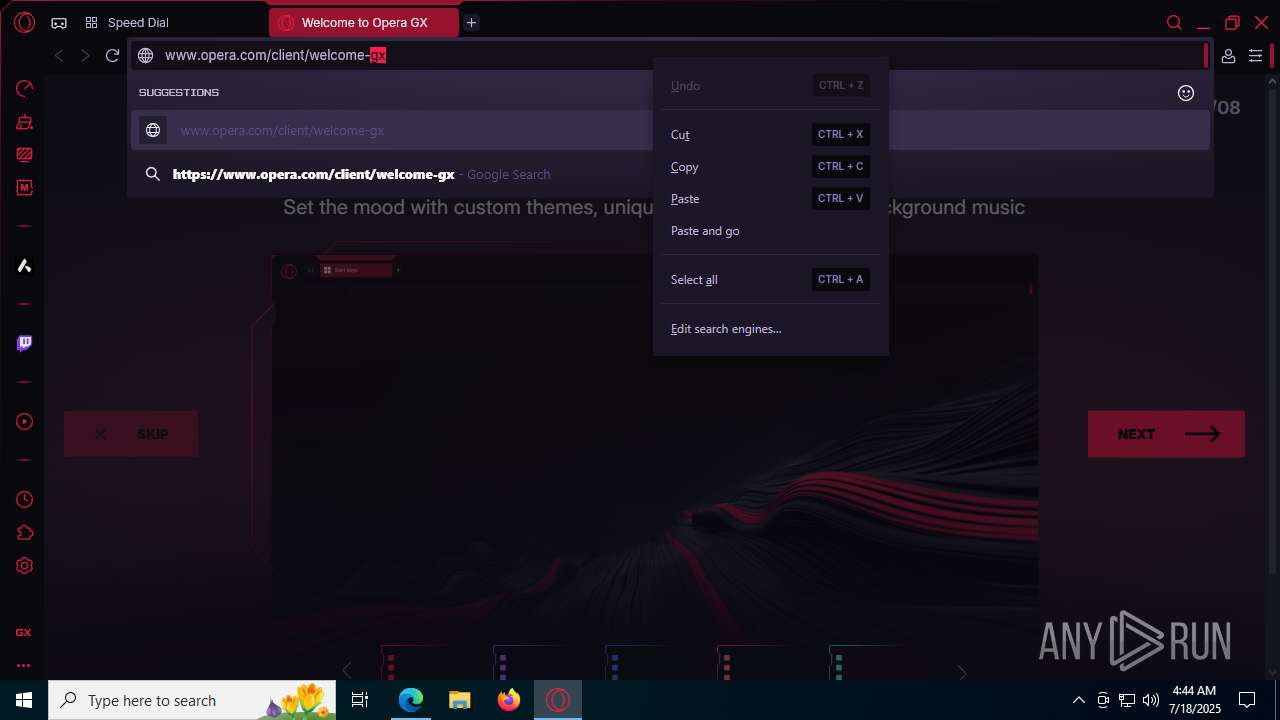Open Settings gear in the sidebar
Viewport: 1280px width, 720px height.
pyautogui.click(x=24, y=566)
